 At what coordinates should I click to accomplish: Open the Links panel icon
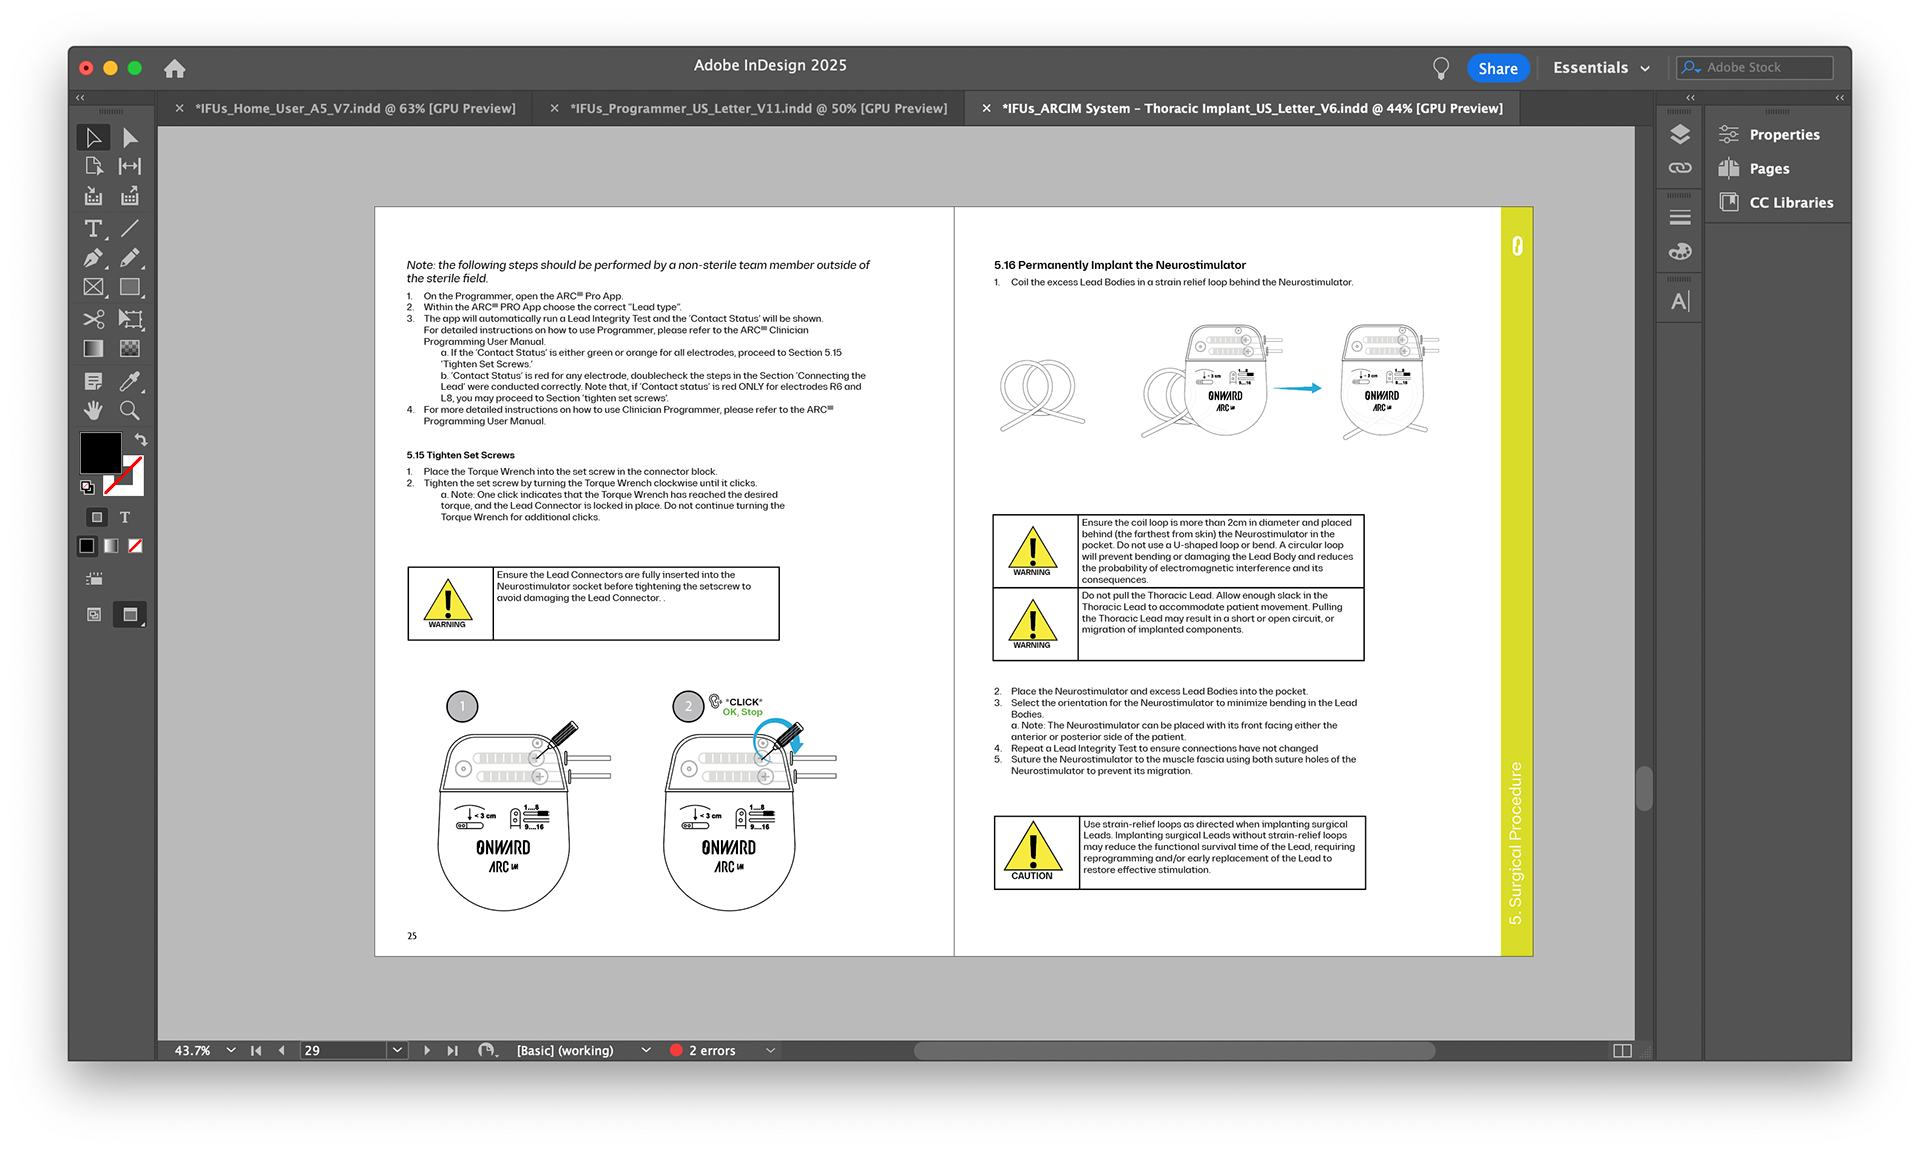1680,168
